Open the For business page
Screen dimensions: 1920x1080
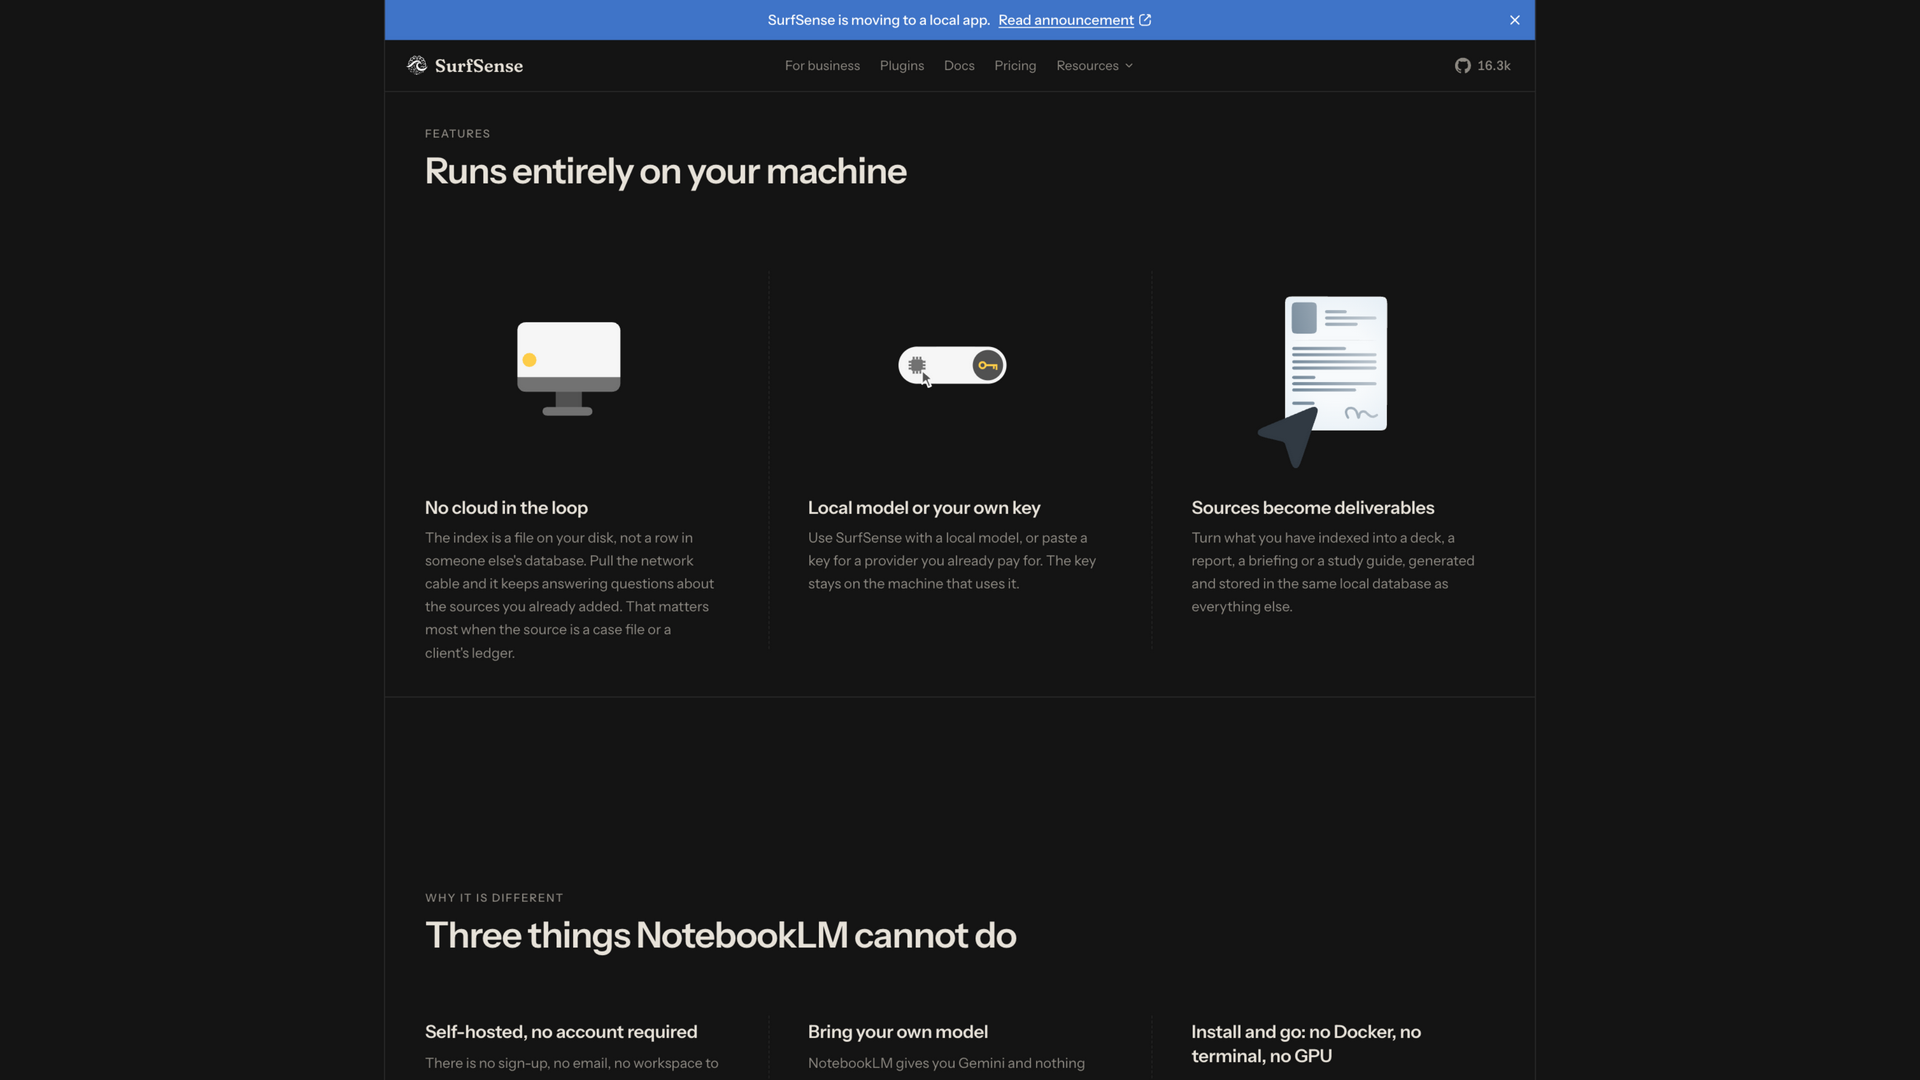point(822,66)
